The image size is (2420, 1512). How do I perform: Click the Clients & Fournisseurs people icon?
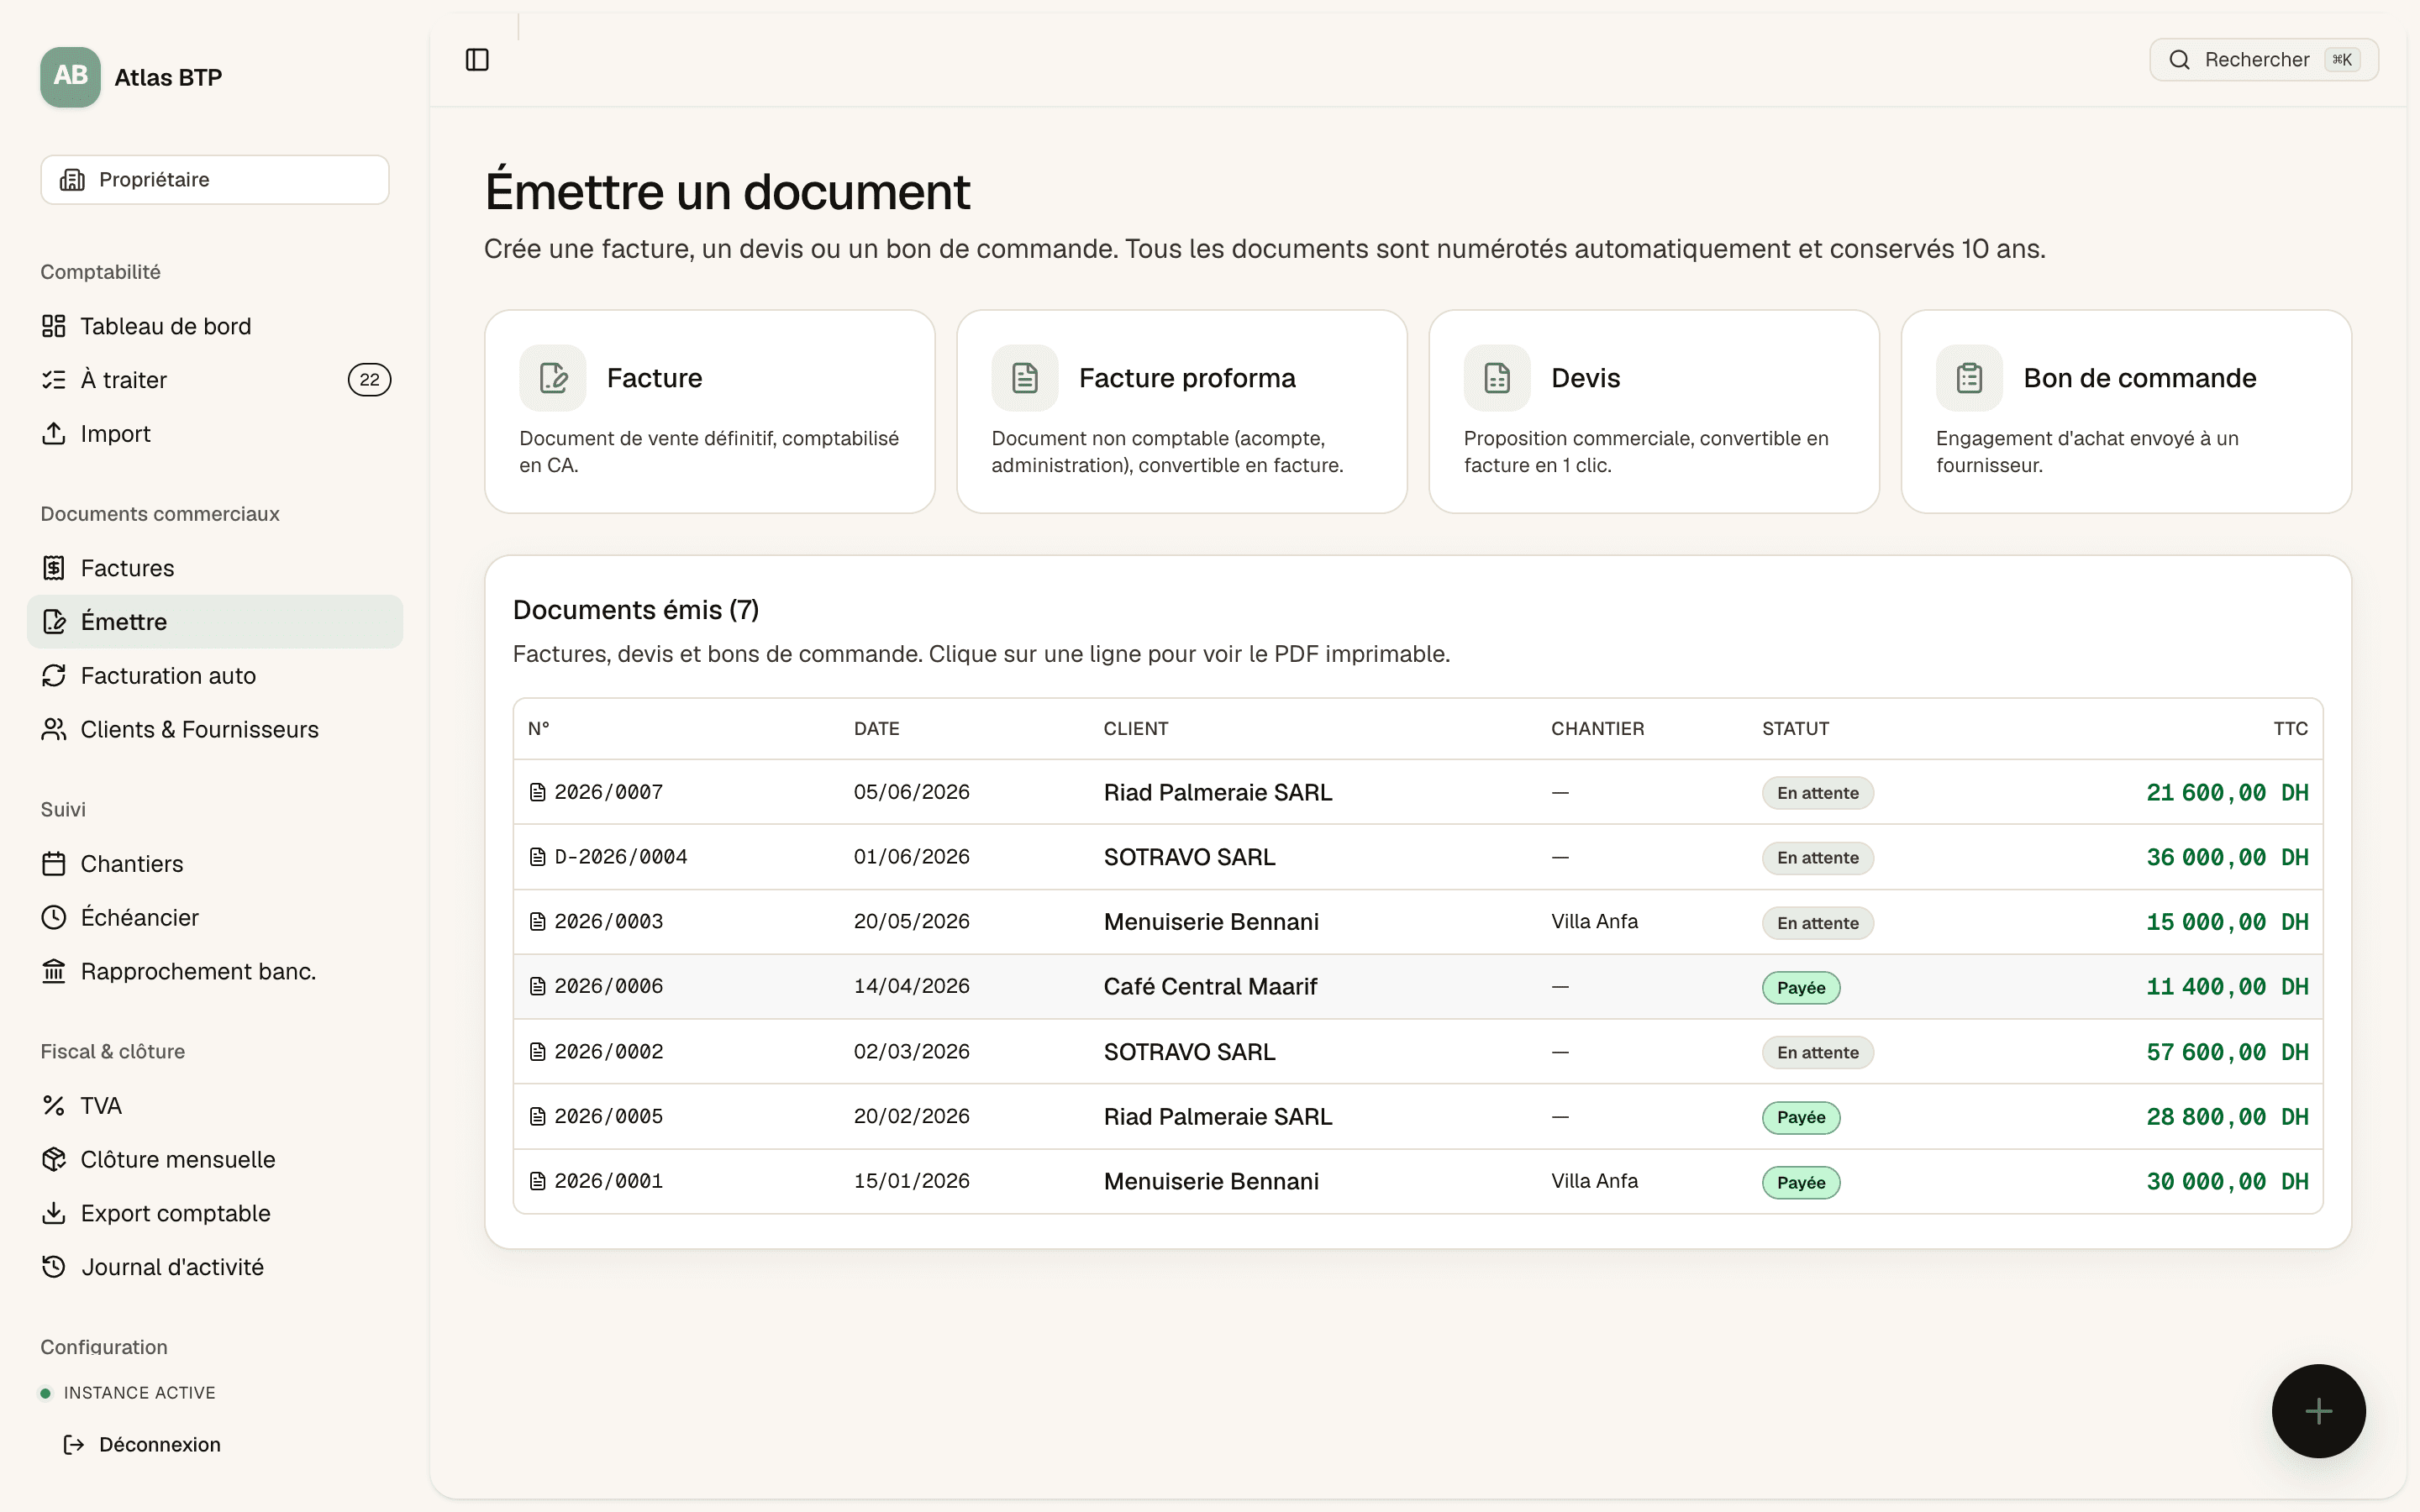pos(54,730)
